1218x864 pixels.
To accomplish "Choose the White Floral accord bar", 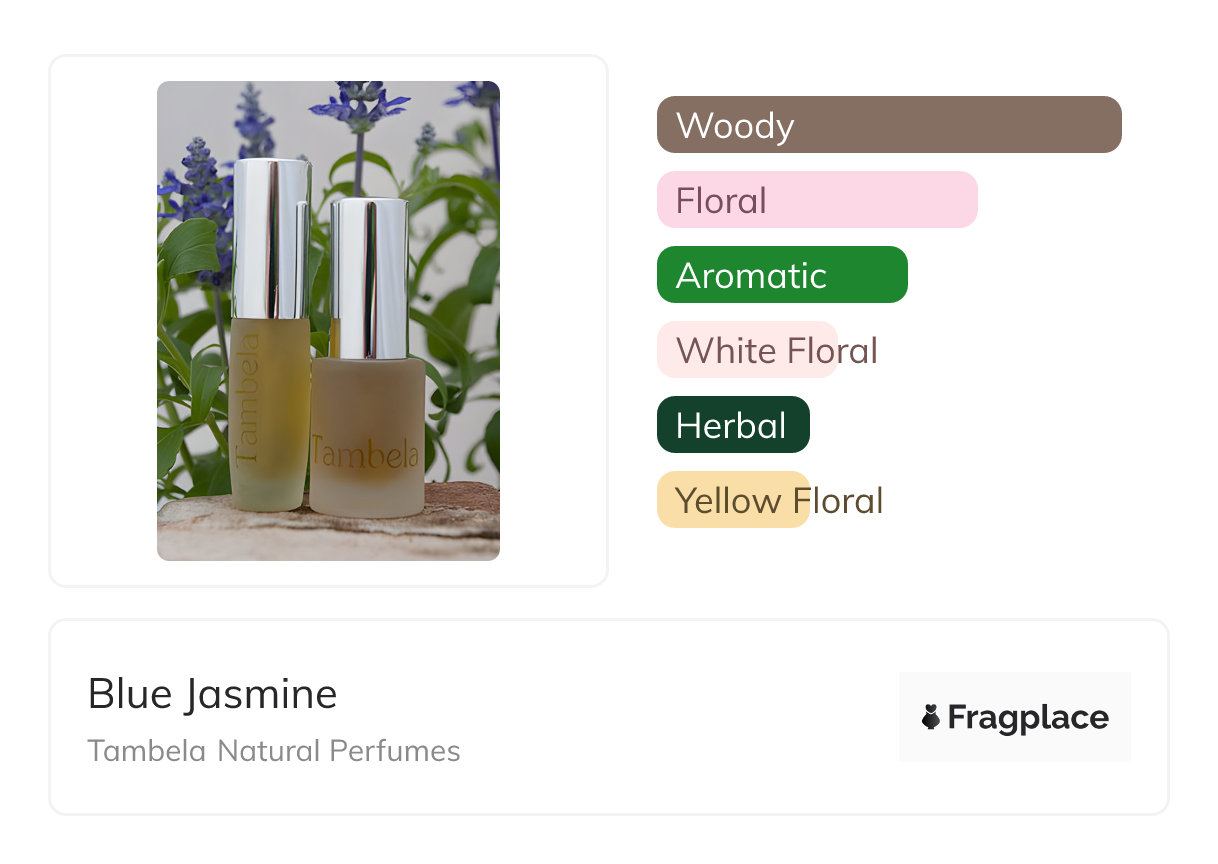I will click(747, 350).
